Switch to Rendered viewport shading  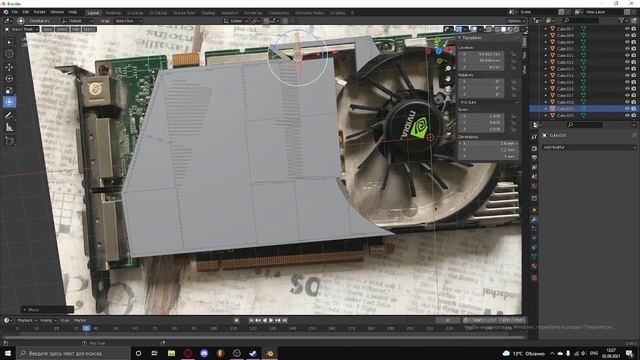[x=516, y=29]
